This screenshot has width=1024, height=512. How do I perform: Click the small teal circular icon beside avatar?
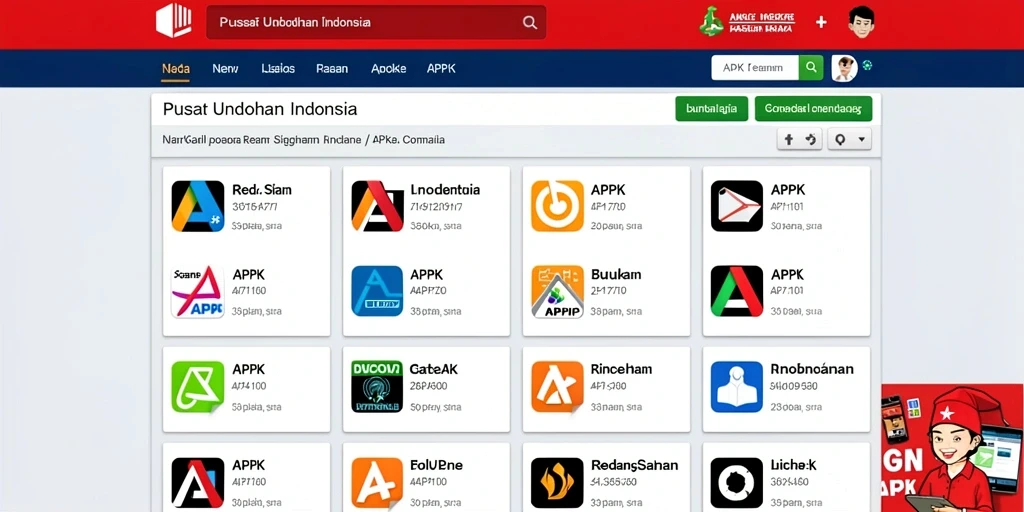pyautogui.click(x=867, y=65)
